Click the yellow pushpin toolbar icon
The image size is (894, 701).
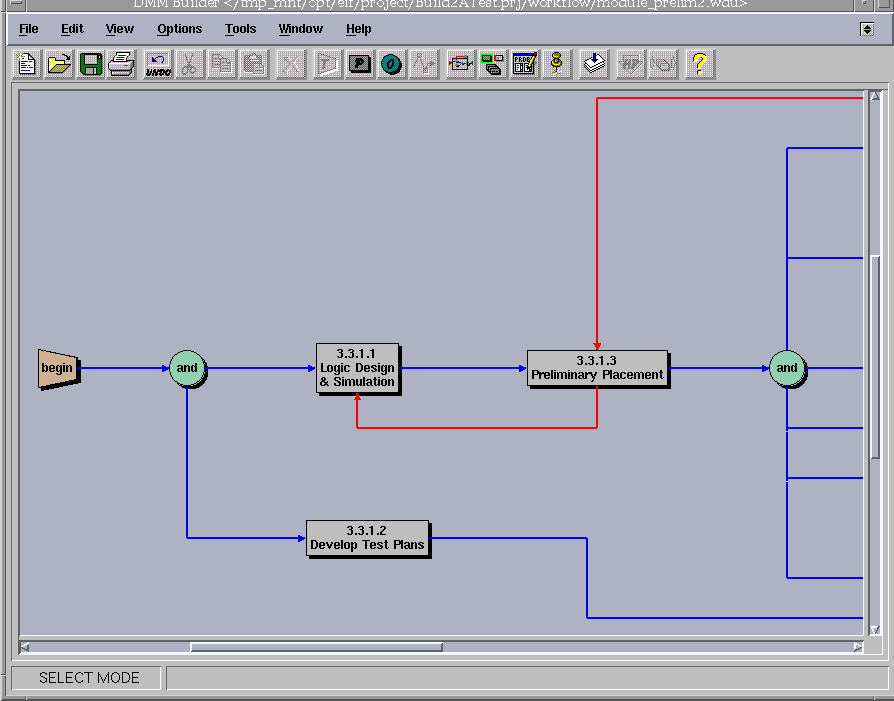557,65
